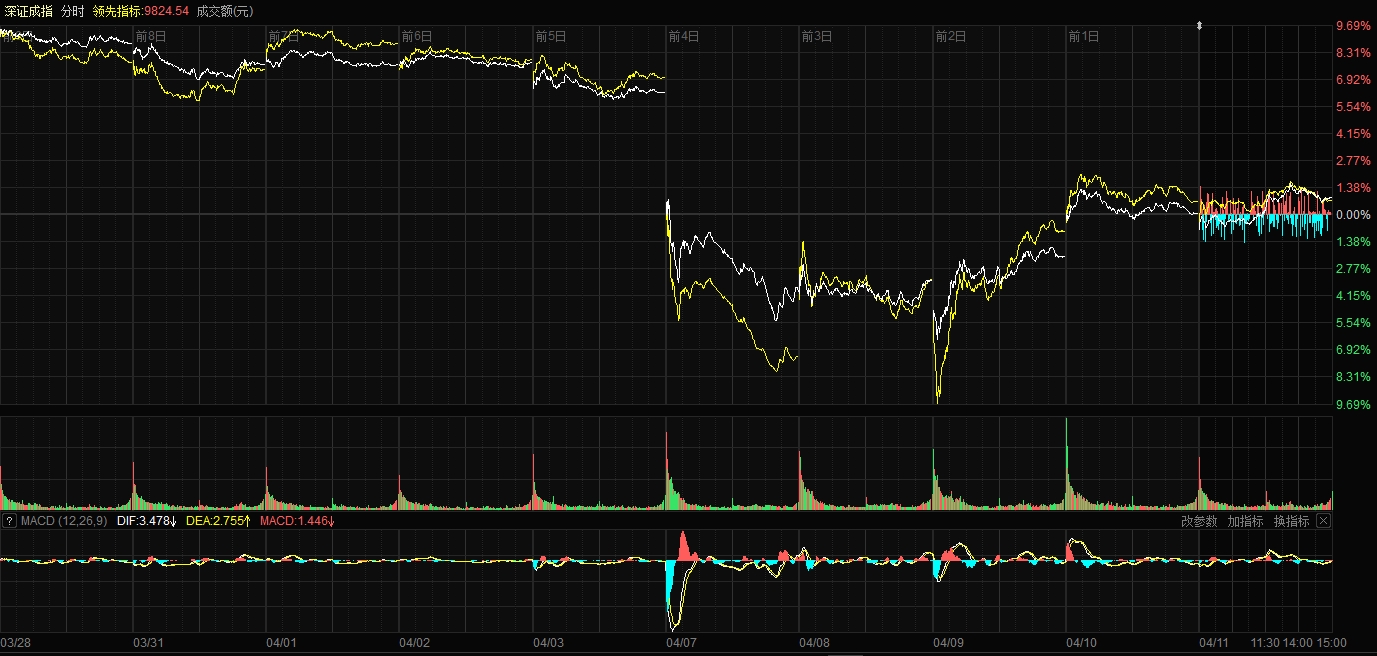Open 改参数 to modify indicator parameters
1377x656 pixels.
click(1199, 521)
